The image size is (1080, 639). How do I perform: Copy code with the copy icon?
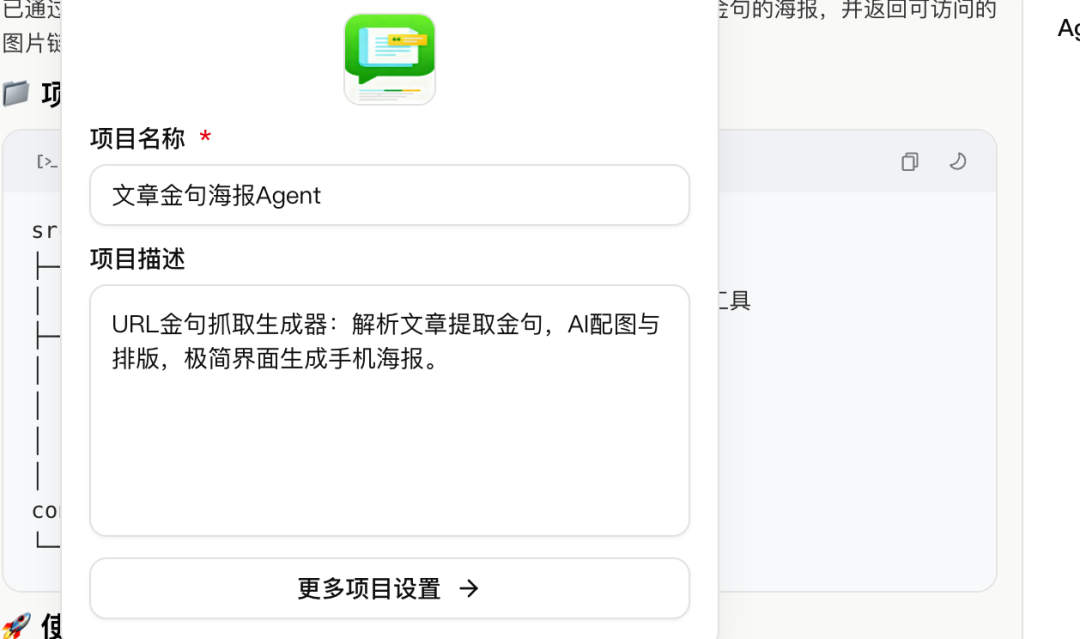pos(910,162)
